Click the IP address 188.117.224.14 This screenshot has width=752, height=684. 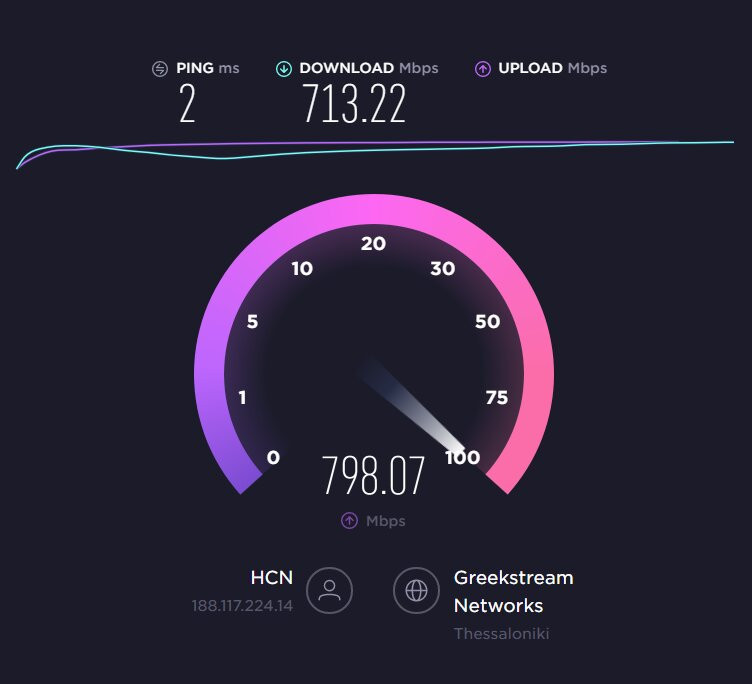click(242, 606)
